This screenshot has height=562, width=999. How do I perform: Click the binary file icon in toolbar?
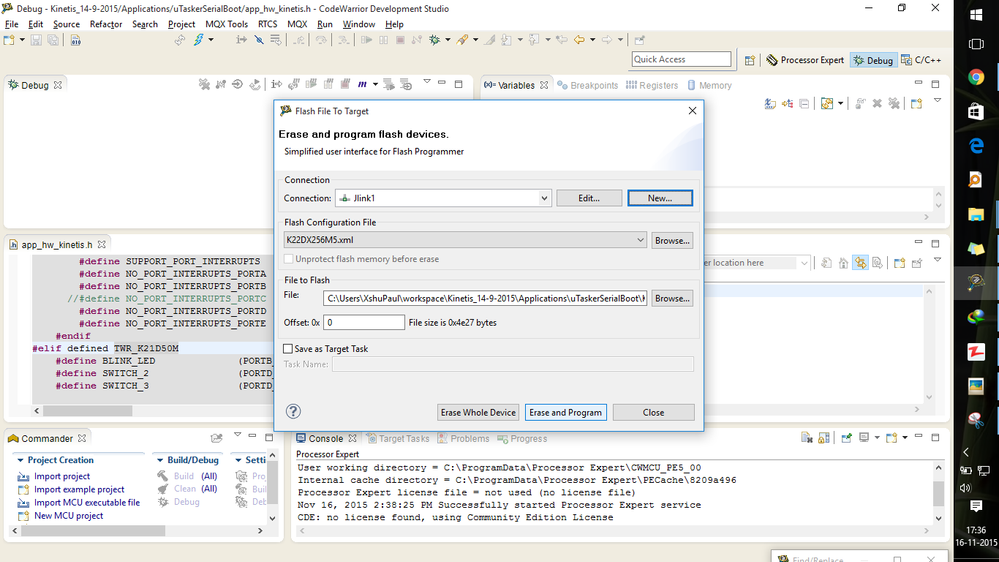pyautogui.click(x=75, y=40)
